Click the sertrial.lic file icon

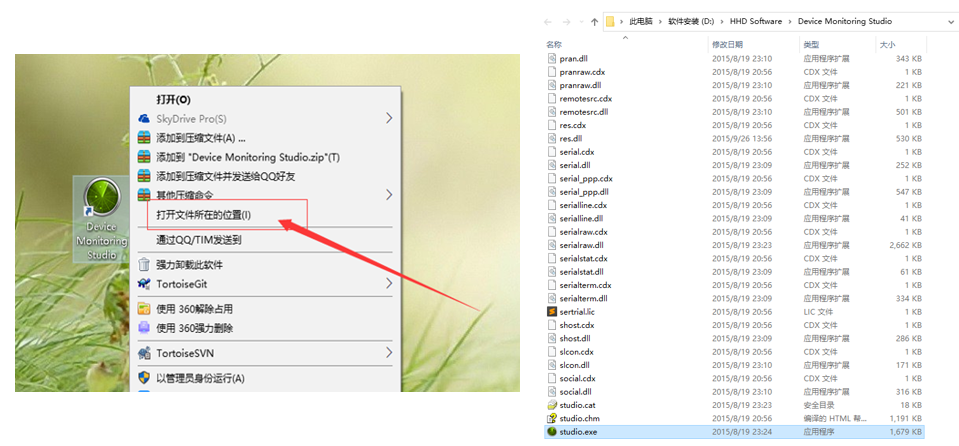point(552,311)
